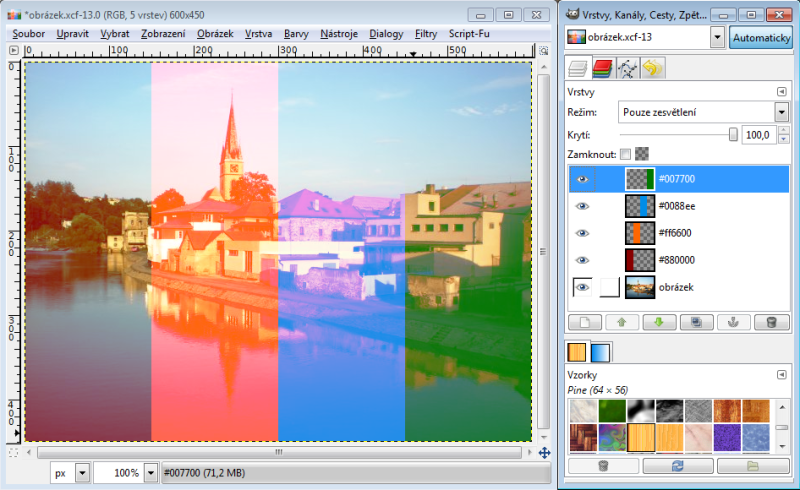Open the Patterns tab with the wood icon

(577, 353)
